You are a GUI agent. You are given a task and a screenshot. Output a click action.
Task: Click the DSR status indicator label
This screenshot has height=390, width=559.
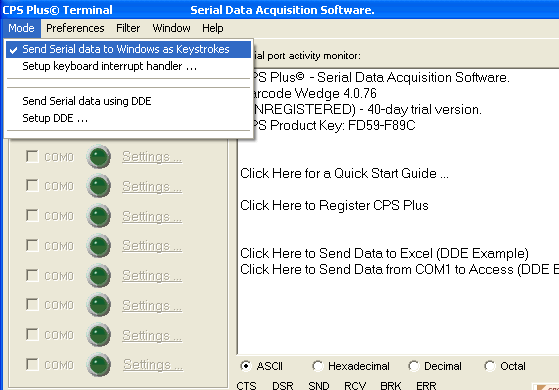283,385
